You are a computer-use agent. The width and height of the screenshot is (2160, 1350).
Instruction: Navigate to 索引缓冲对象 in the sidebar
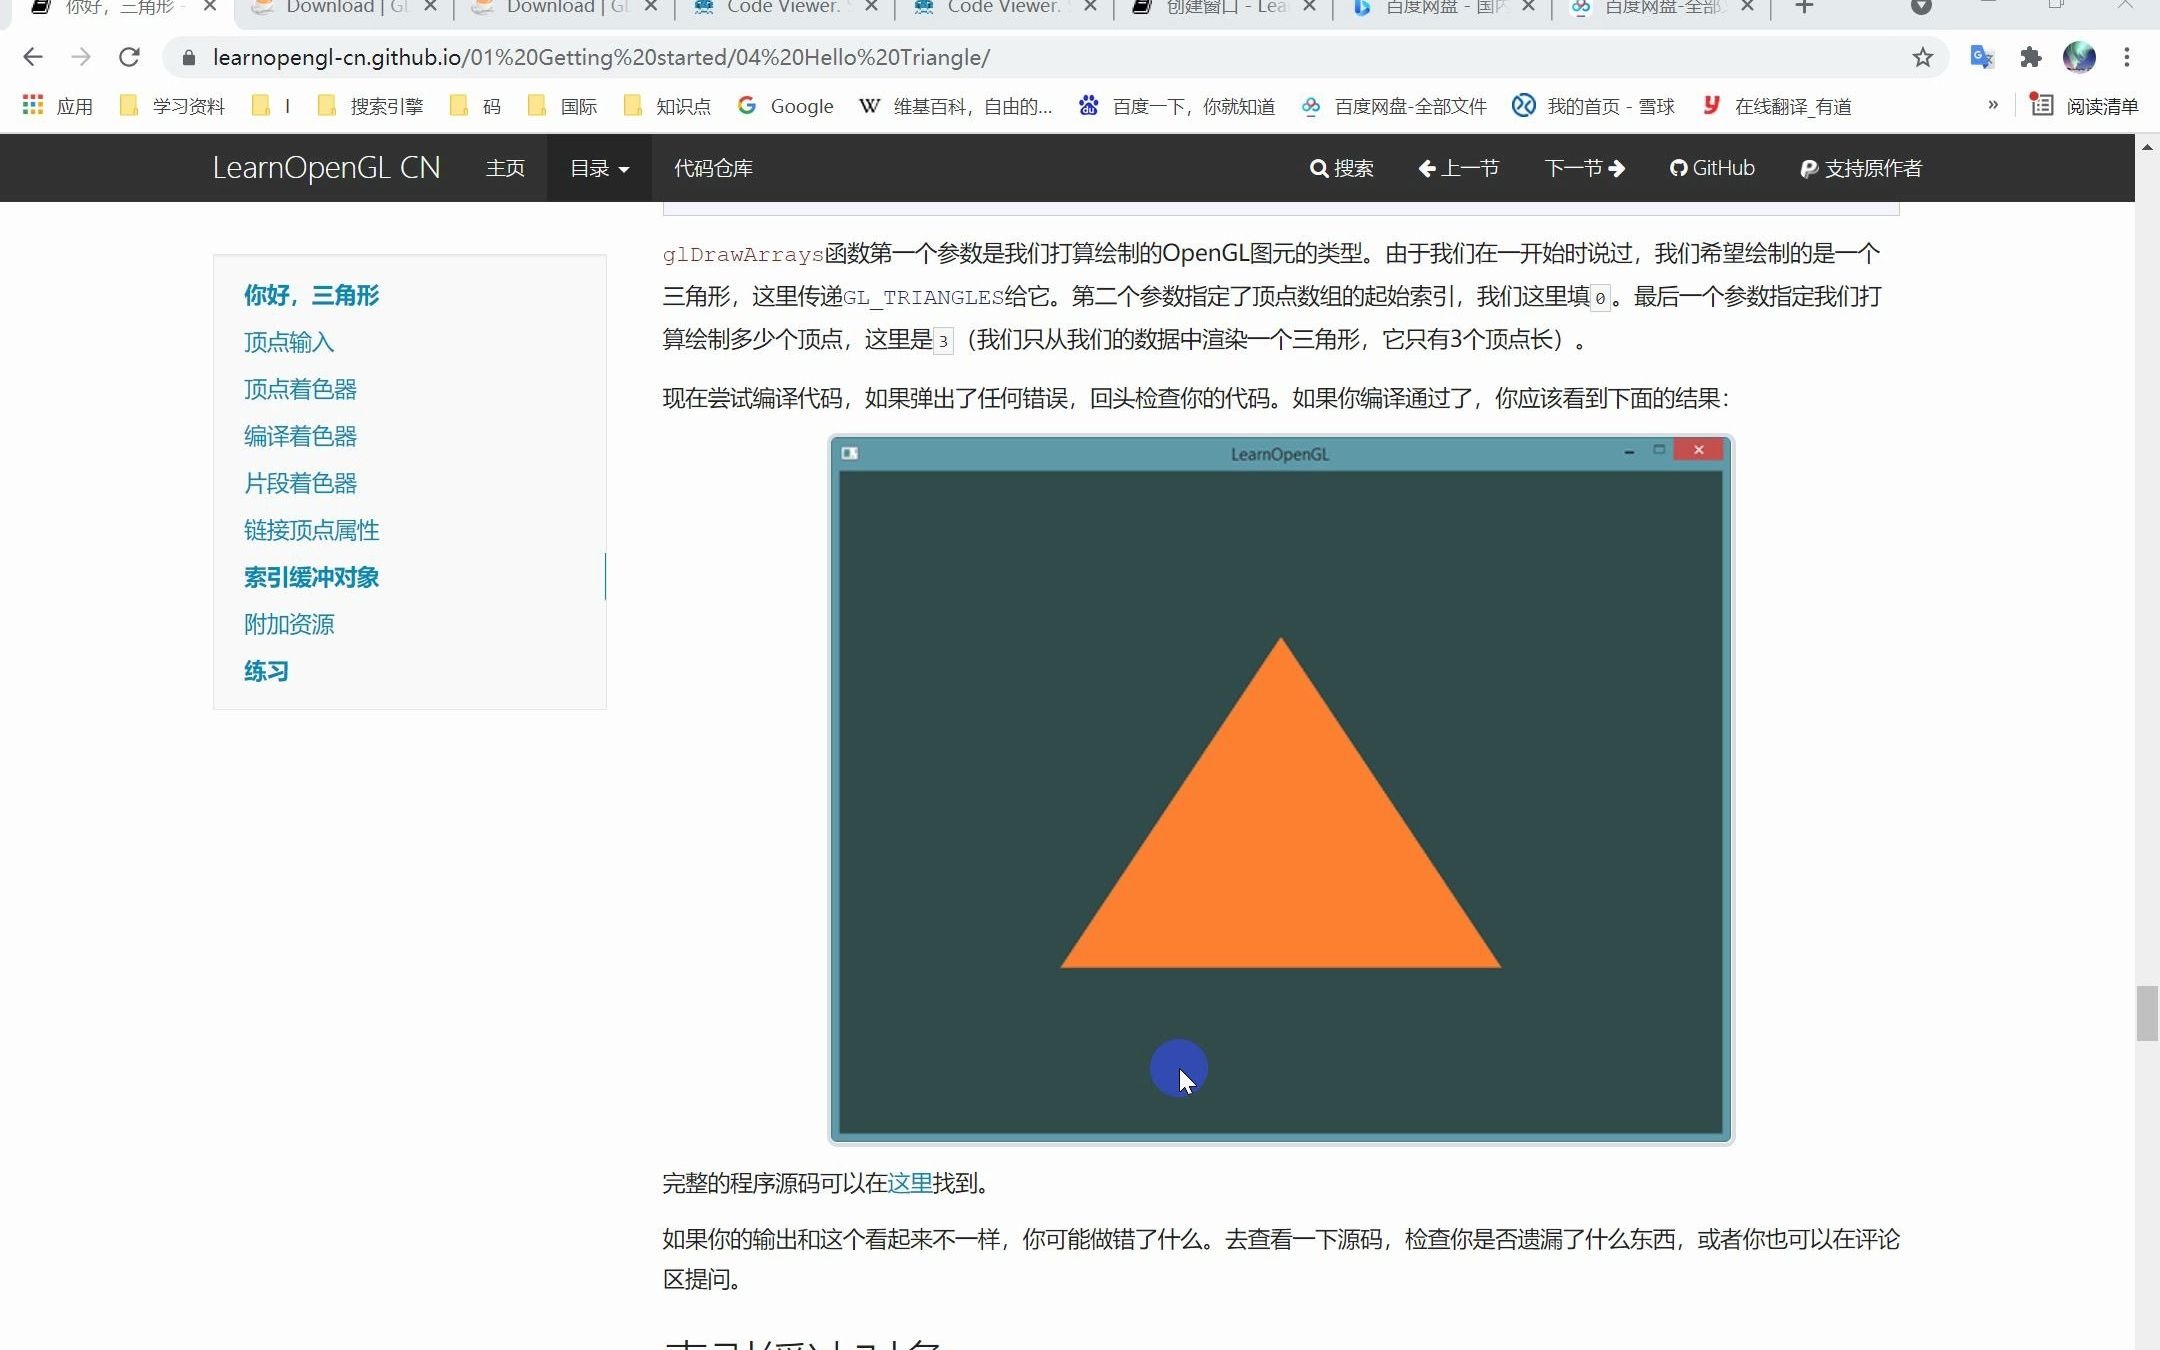point(311,577)
